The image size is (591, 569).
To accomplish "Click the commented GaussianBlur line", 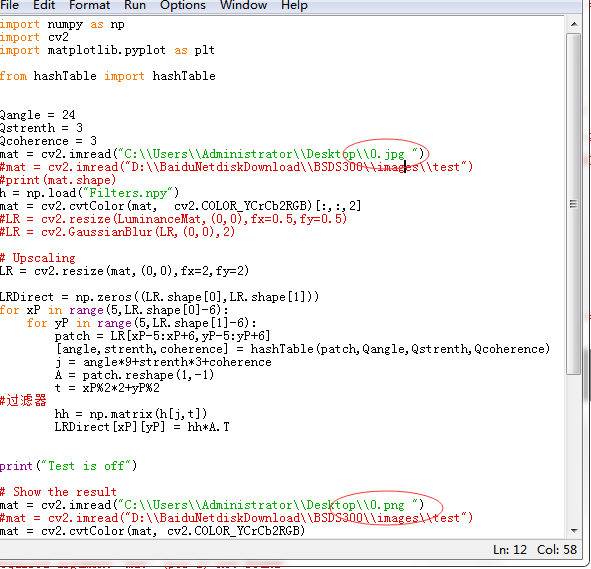I will [118, 232].
